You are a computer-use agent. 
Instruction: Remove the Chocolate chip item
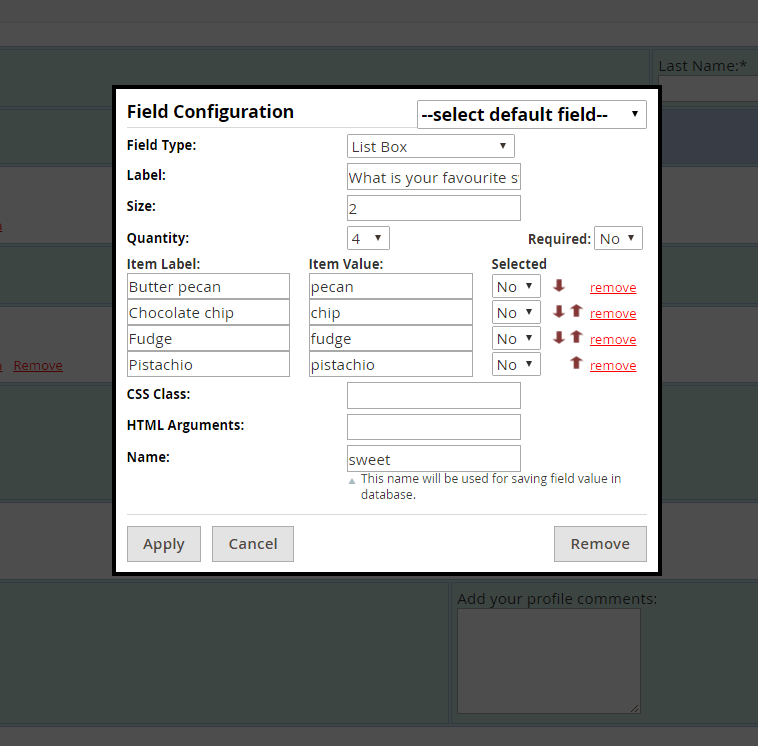pos(612,314)
